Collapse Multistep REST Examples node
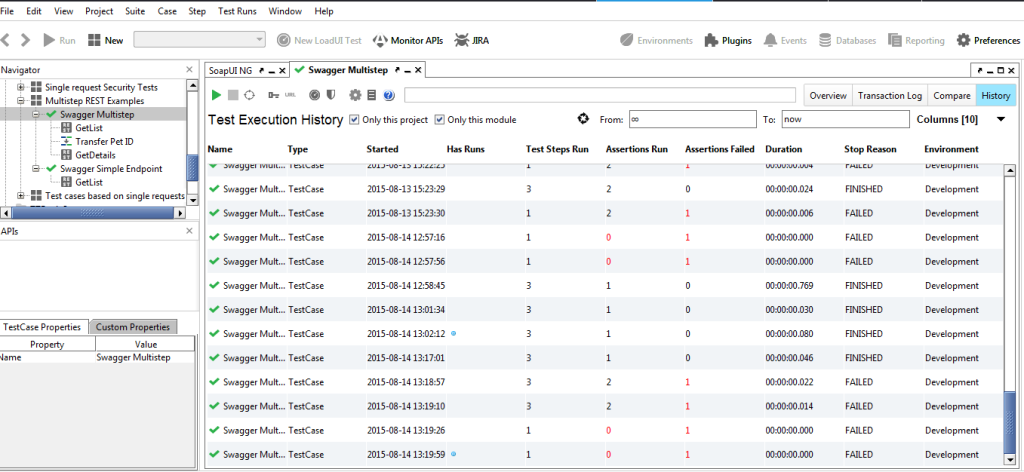The width and height of the screenshot is (1024, 472). point(21,101)
